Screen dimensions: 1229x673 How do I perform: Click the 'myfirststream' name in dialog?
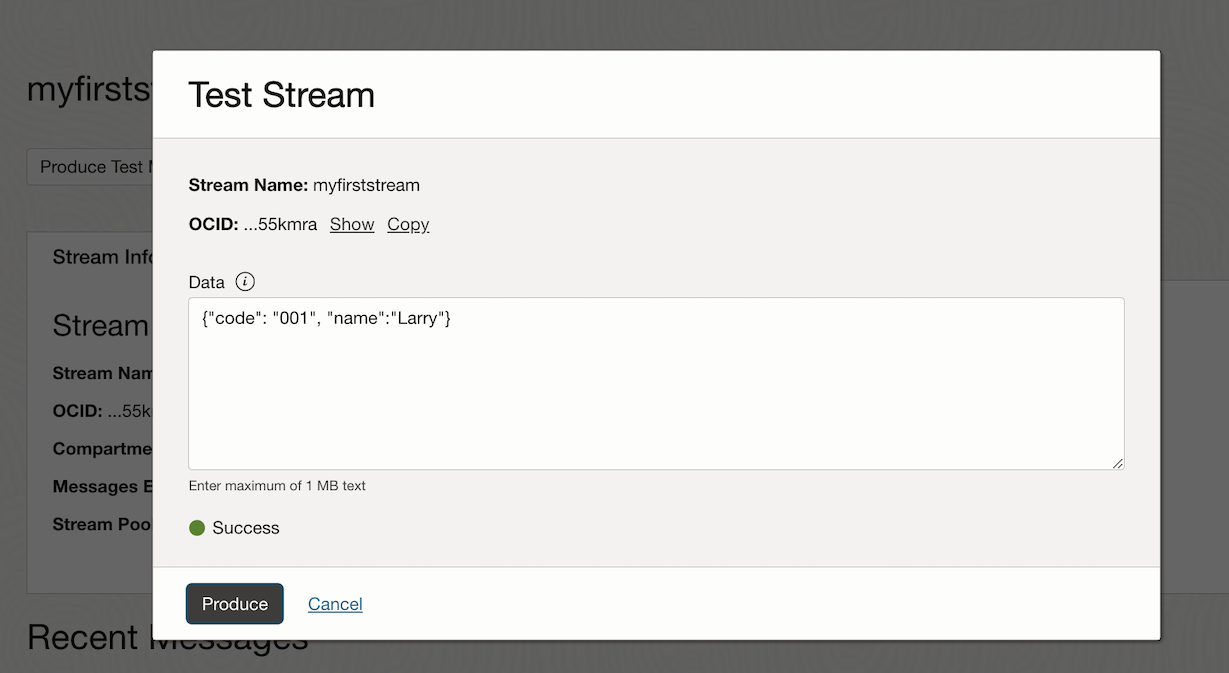click(366, 185)
